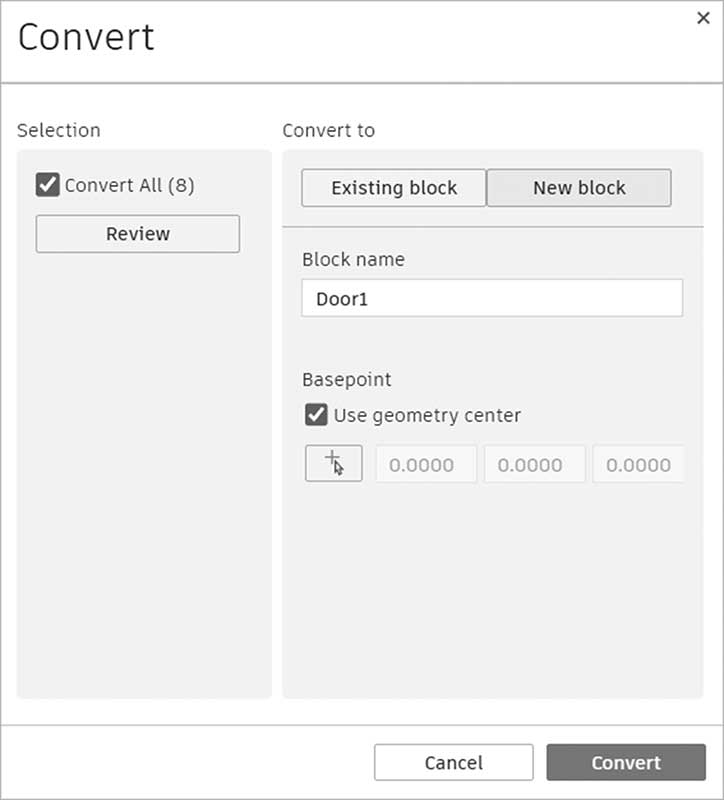Click the Basepoint section heading

tap(346, 380)
